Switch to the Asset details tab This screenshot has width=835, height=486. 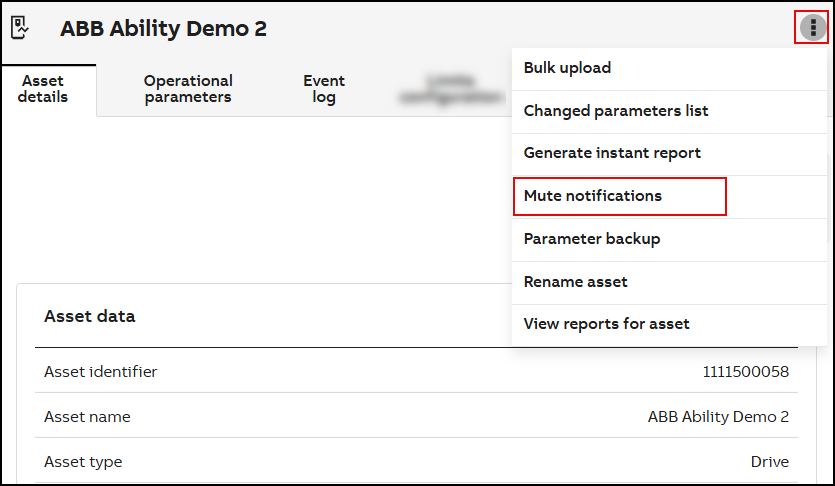(x=43, y=89)
